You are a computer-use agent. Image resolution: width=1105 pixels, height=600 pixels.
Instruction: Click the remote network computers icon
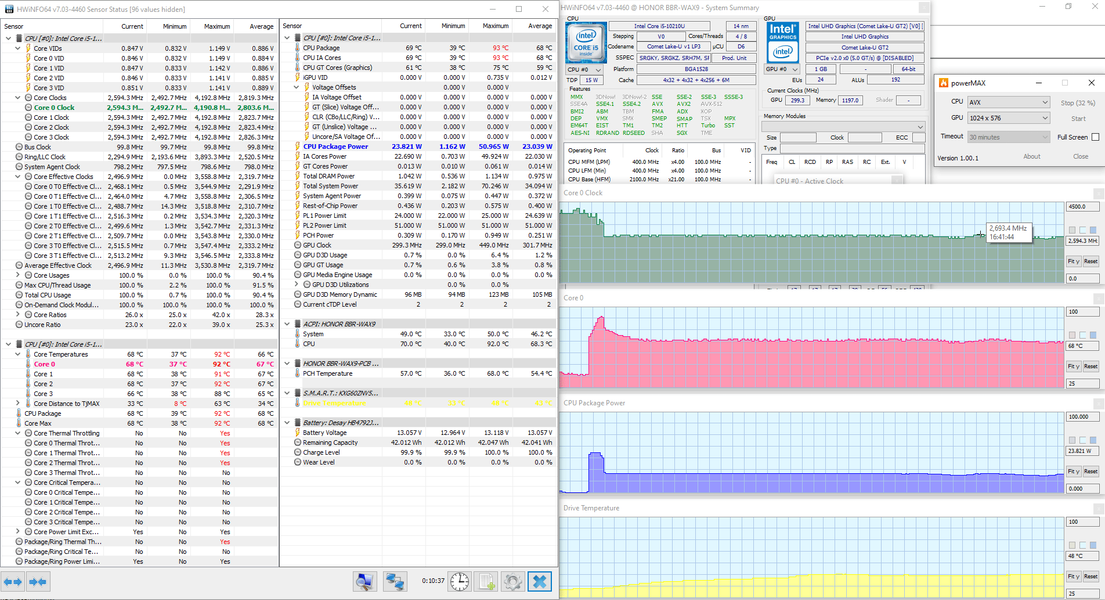396,581
